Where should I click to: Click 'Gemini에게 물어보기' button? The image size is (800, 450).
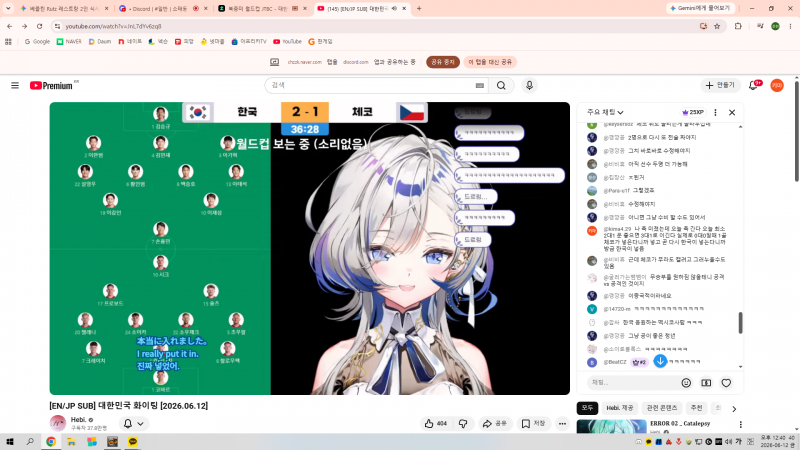pos(701,9)
